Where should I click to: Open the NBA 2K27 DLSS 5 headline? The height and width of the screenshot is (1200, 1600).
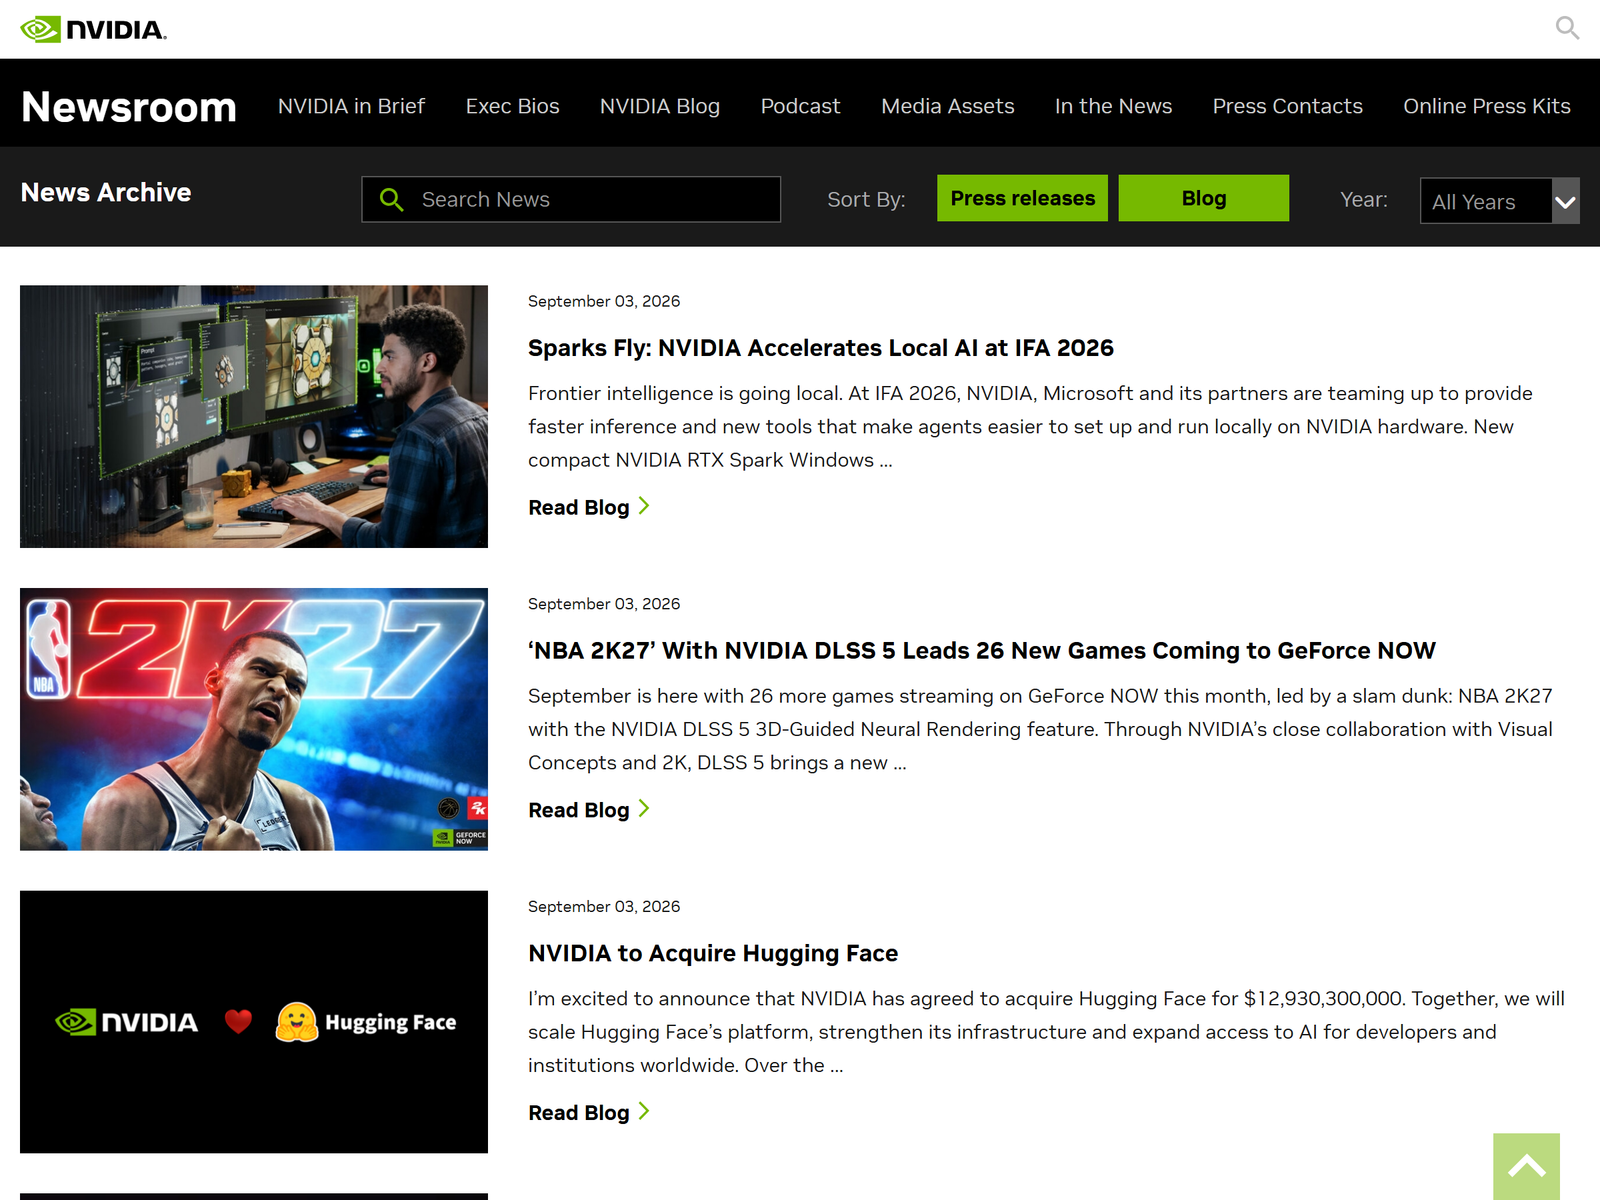pyautogui.click(x=982, y=651)
